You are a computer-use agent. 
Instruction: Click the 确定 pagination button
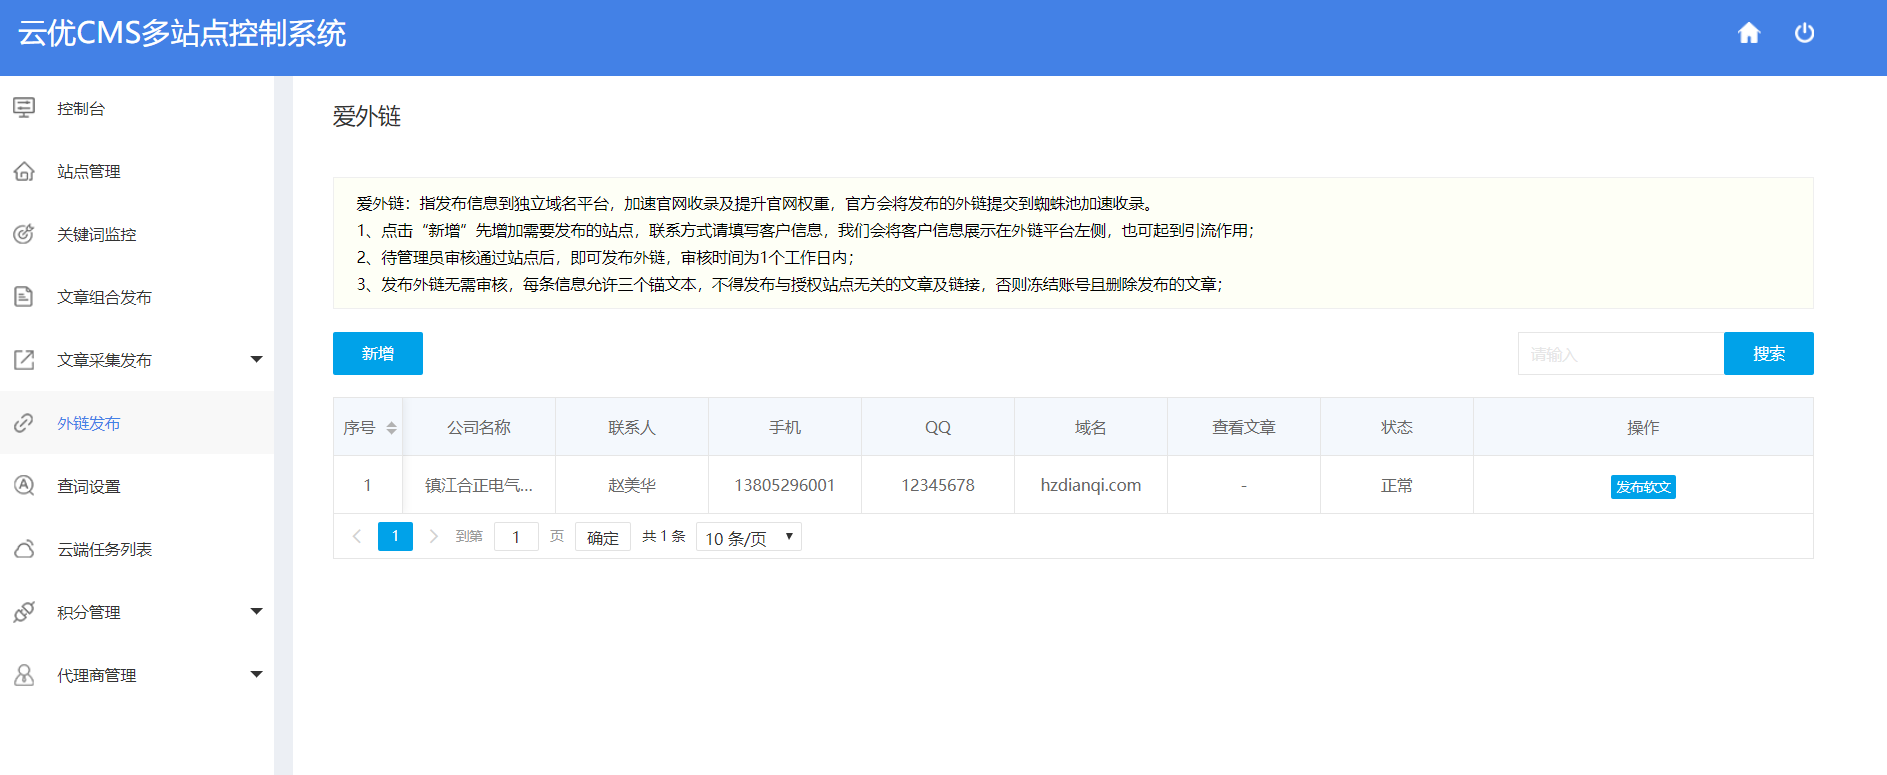[x=603, y=537]
